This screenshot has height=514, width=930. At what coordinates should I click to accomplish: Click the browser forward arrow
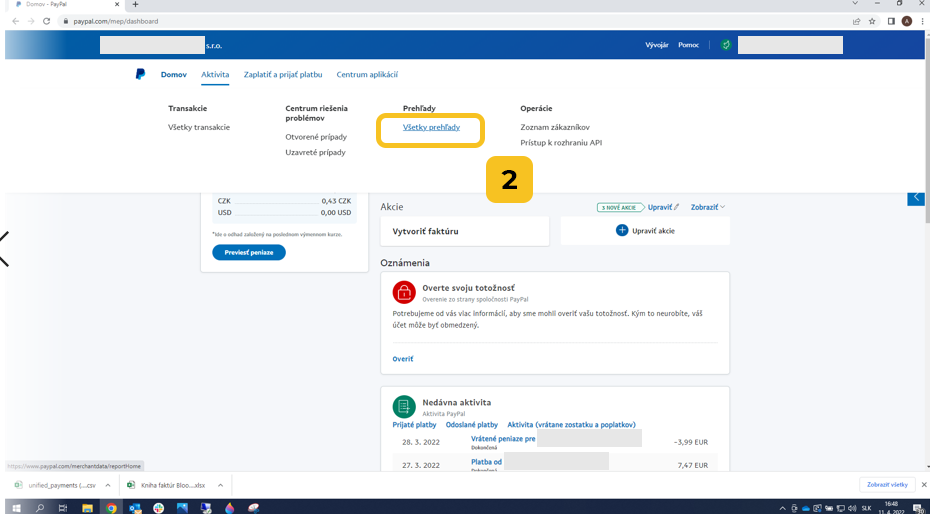click(x=31, y=21)
